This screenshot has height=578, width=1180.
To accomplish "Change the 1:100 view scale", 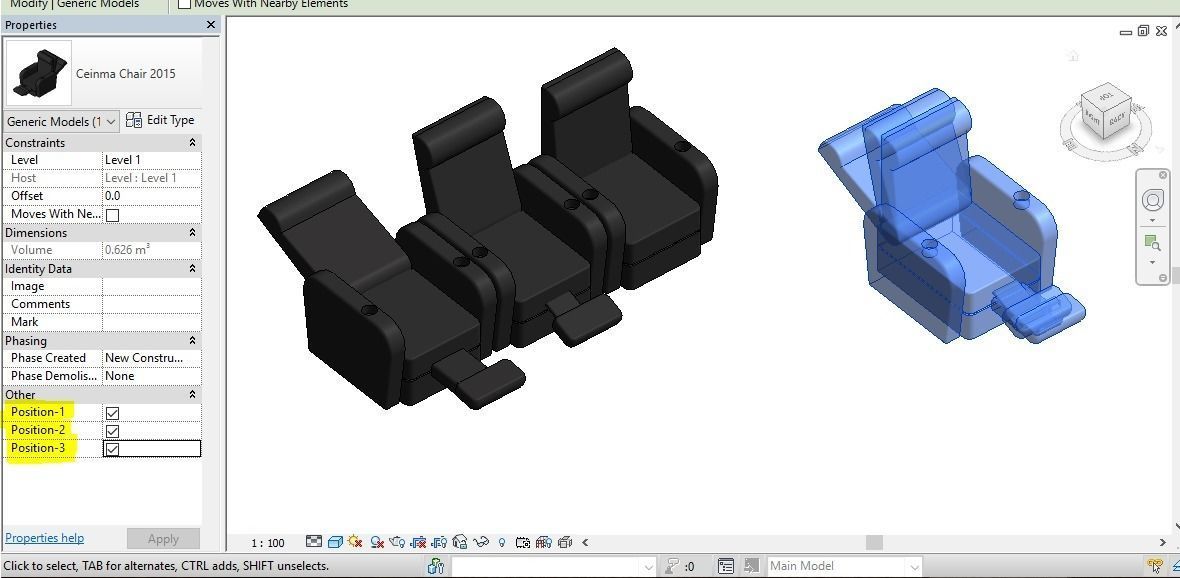I will pos(267,543).
